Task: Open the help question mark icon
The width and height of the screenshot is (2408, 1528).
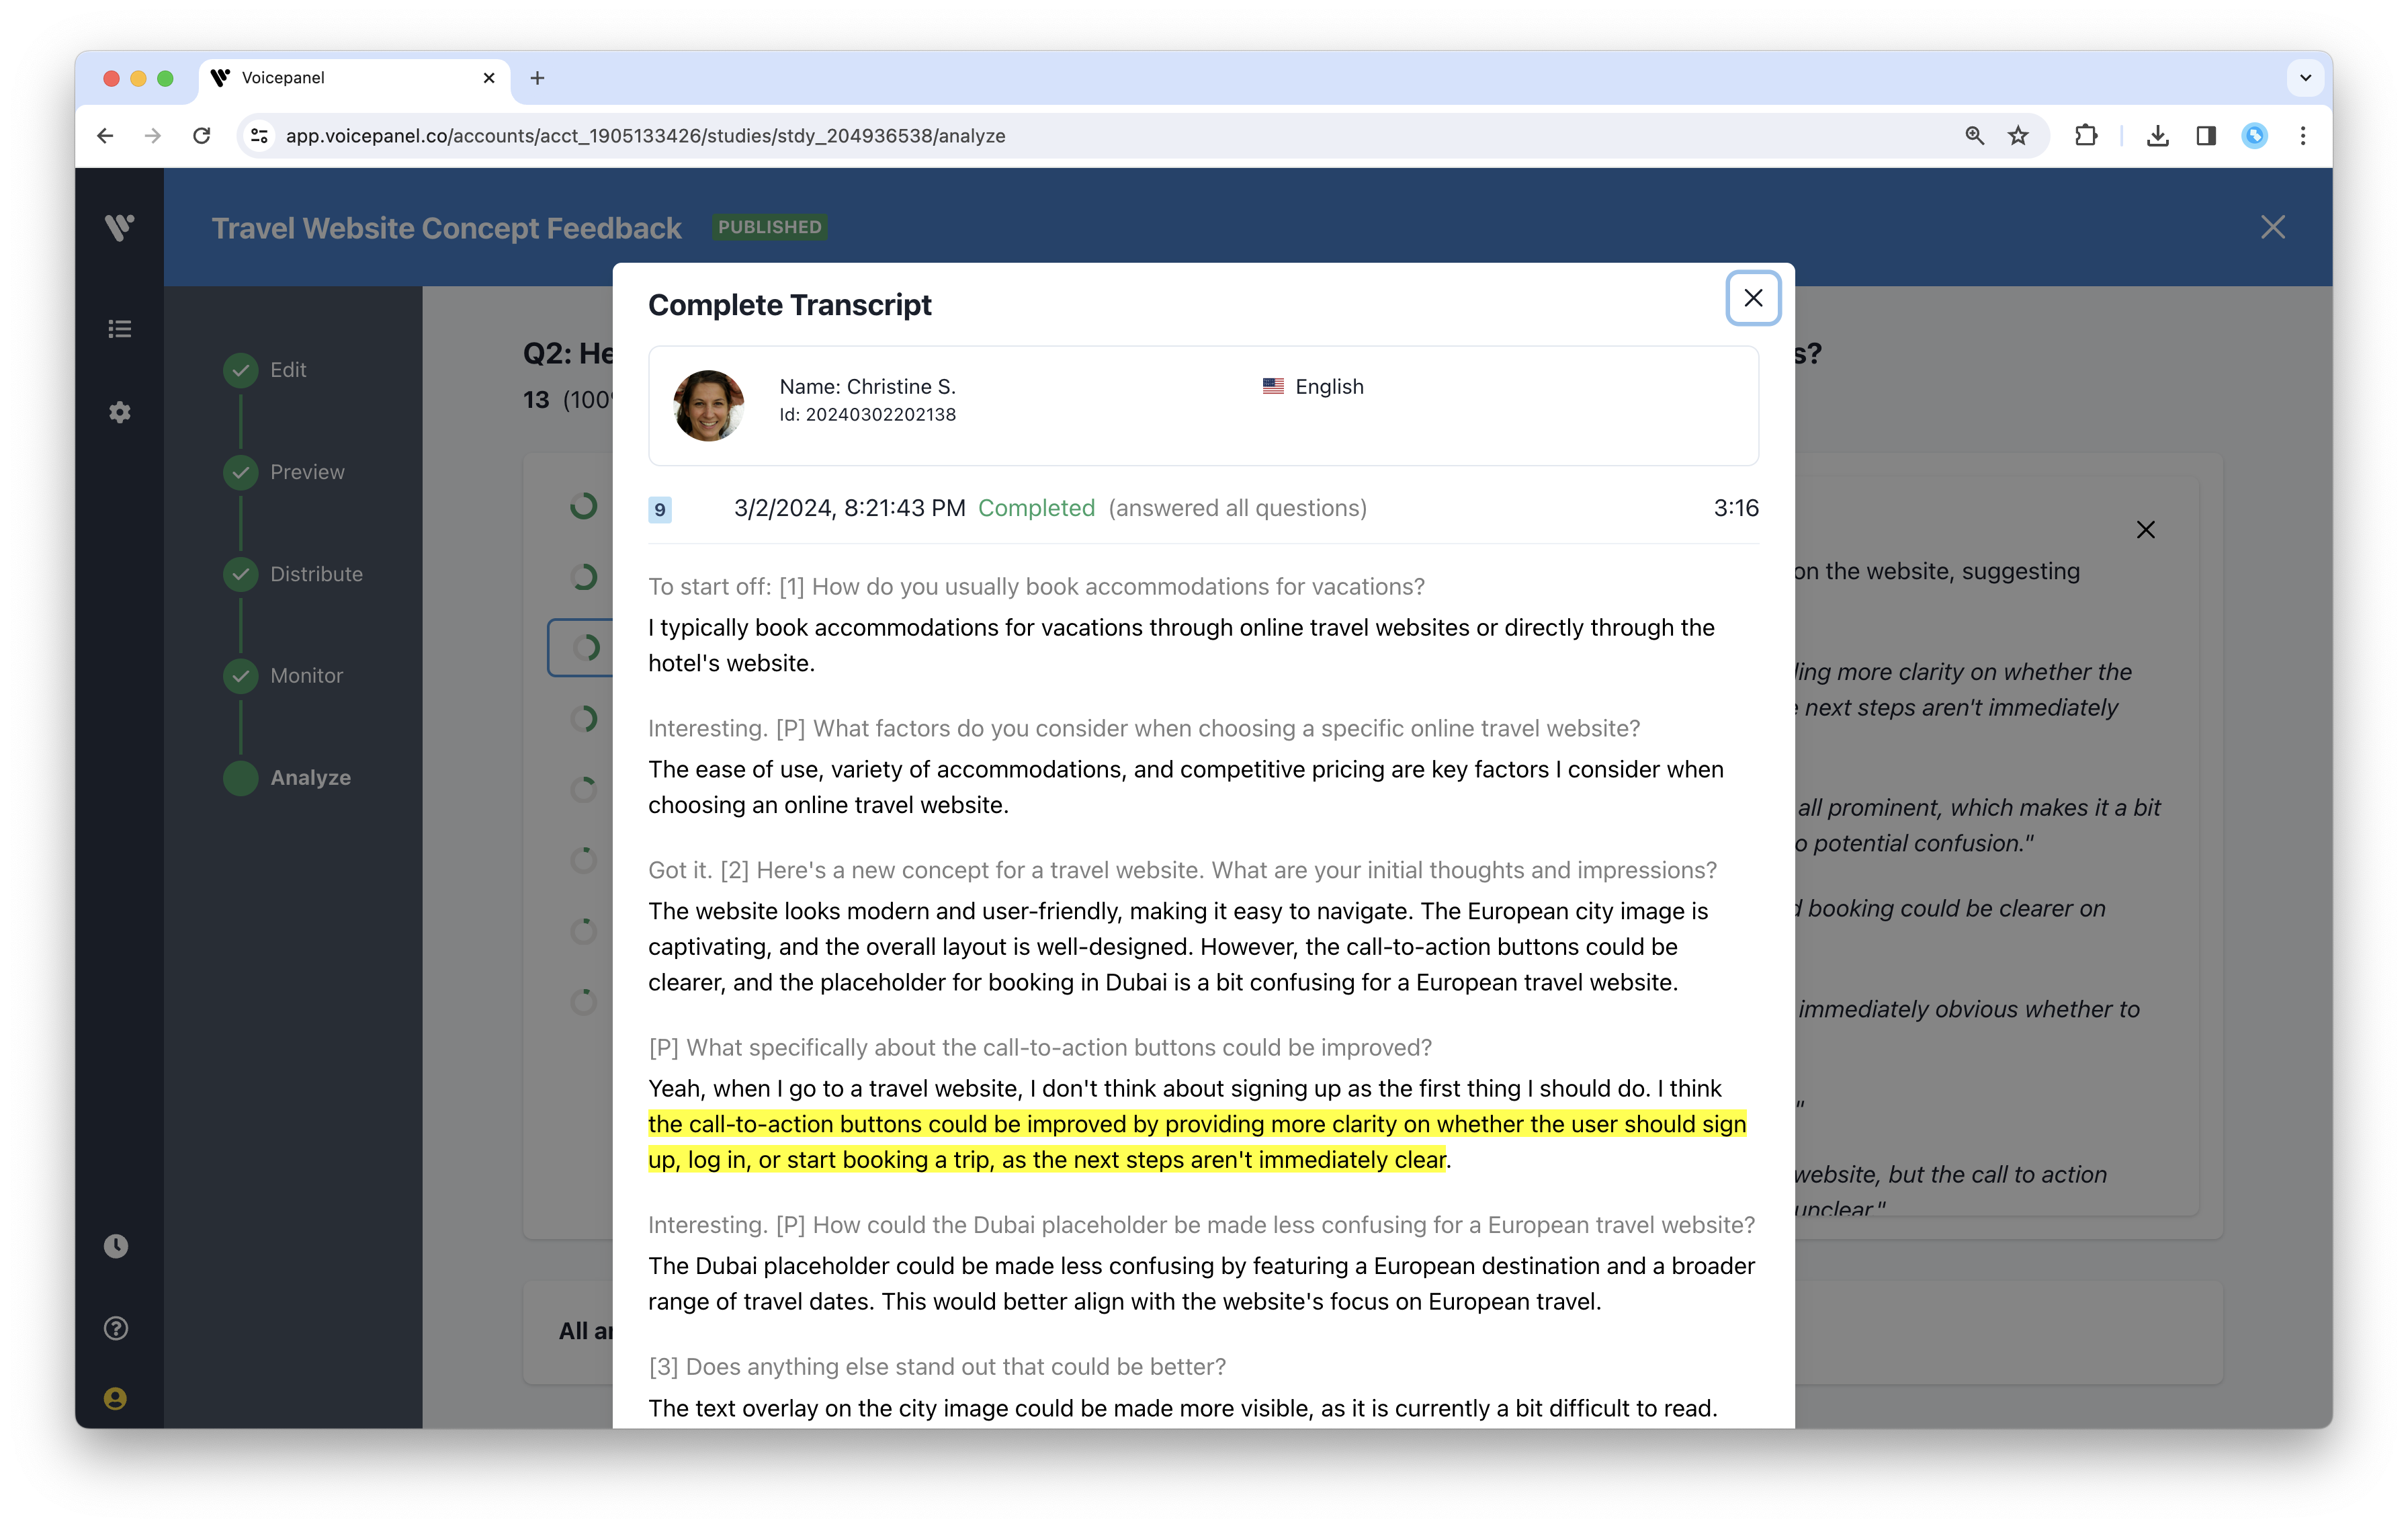Action: [116, 1328]
